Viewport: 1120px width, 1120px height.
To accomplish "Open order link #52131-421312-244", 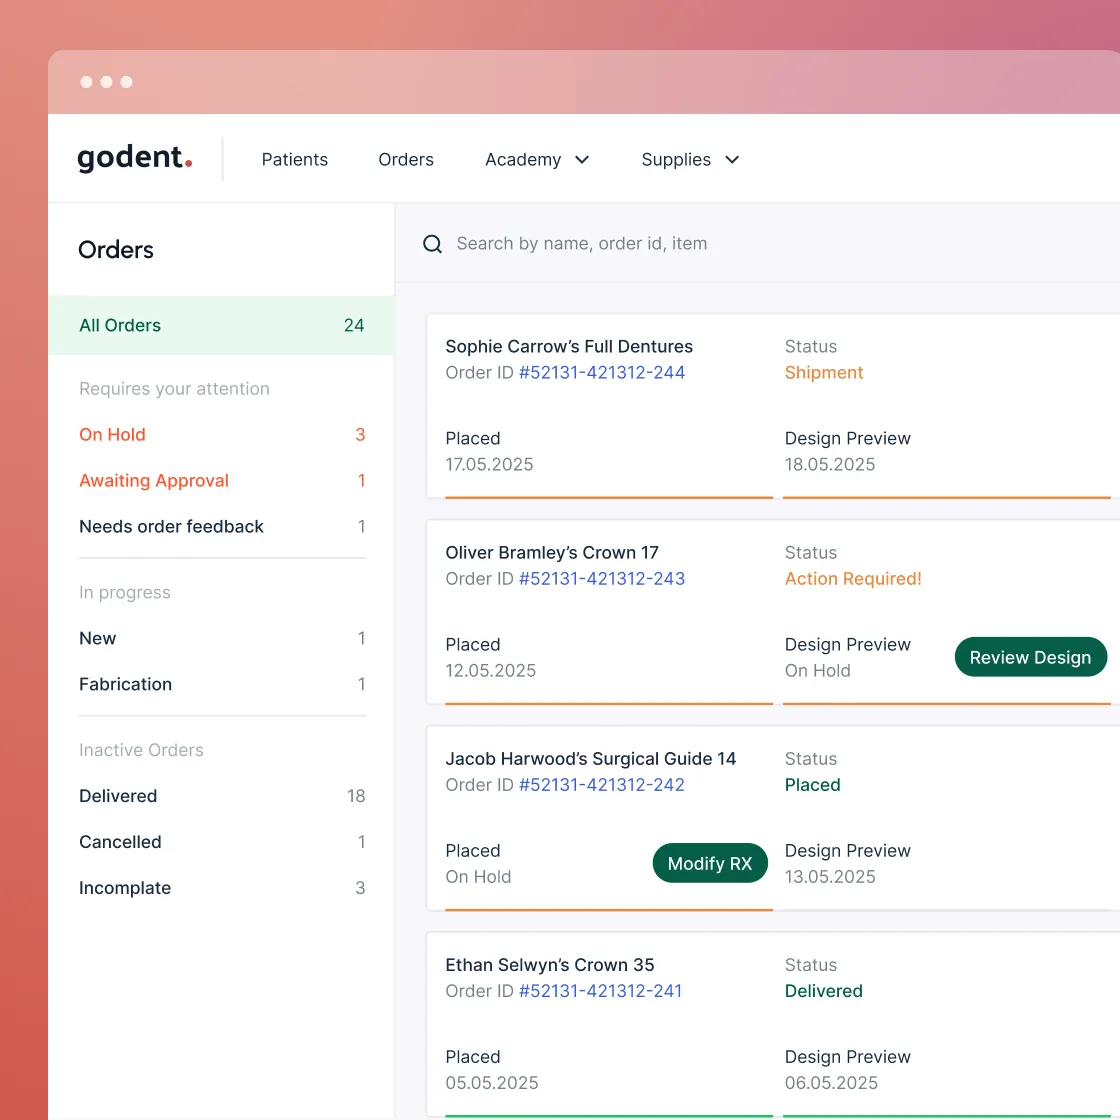I will click(601, 372).
